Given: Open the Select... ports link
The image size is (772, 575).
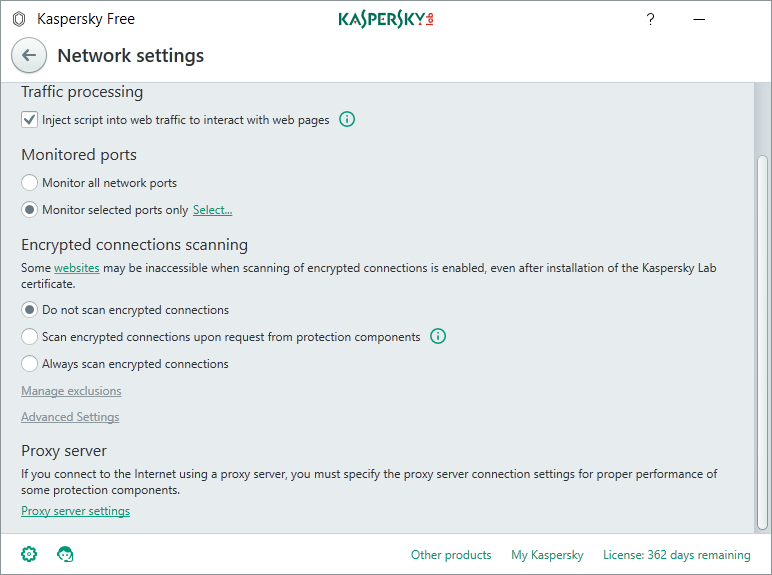Looking at the screenshot, I should (x=212, y=210).
